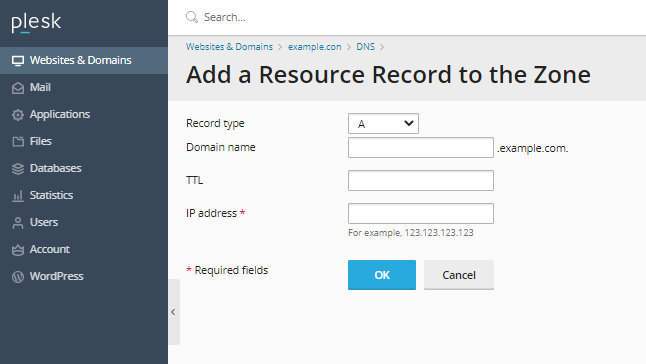Click the 'For example, 123.123.123.123' hint text
This screenshot has height=364, width=646.
point(411,233)
